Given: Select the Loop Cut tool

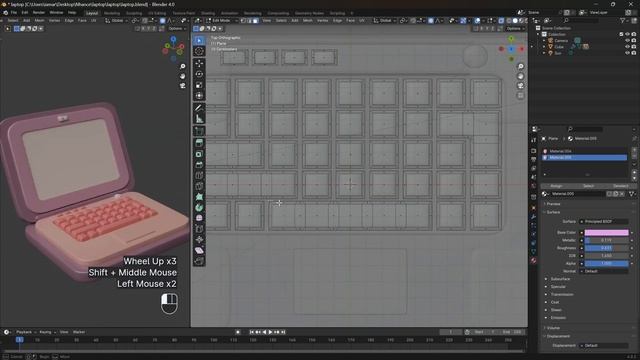Looking at the screenshot, I should pos(199,176).
